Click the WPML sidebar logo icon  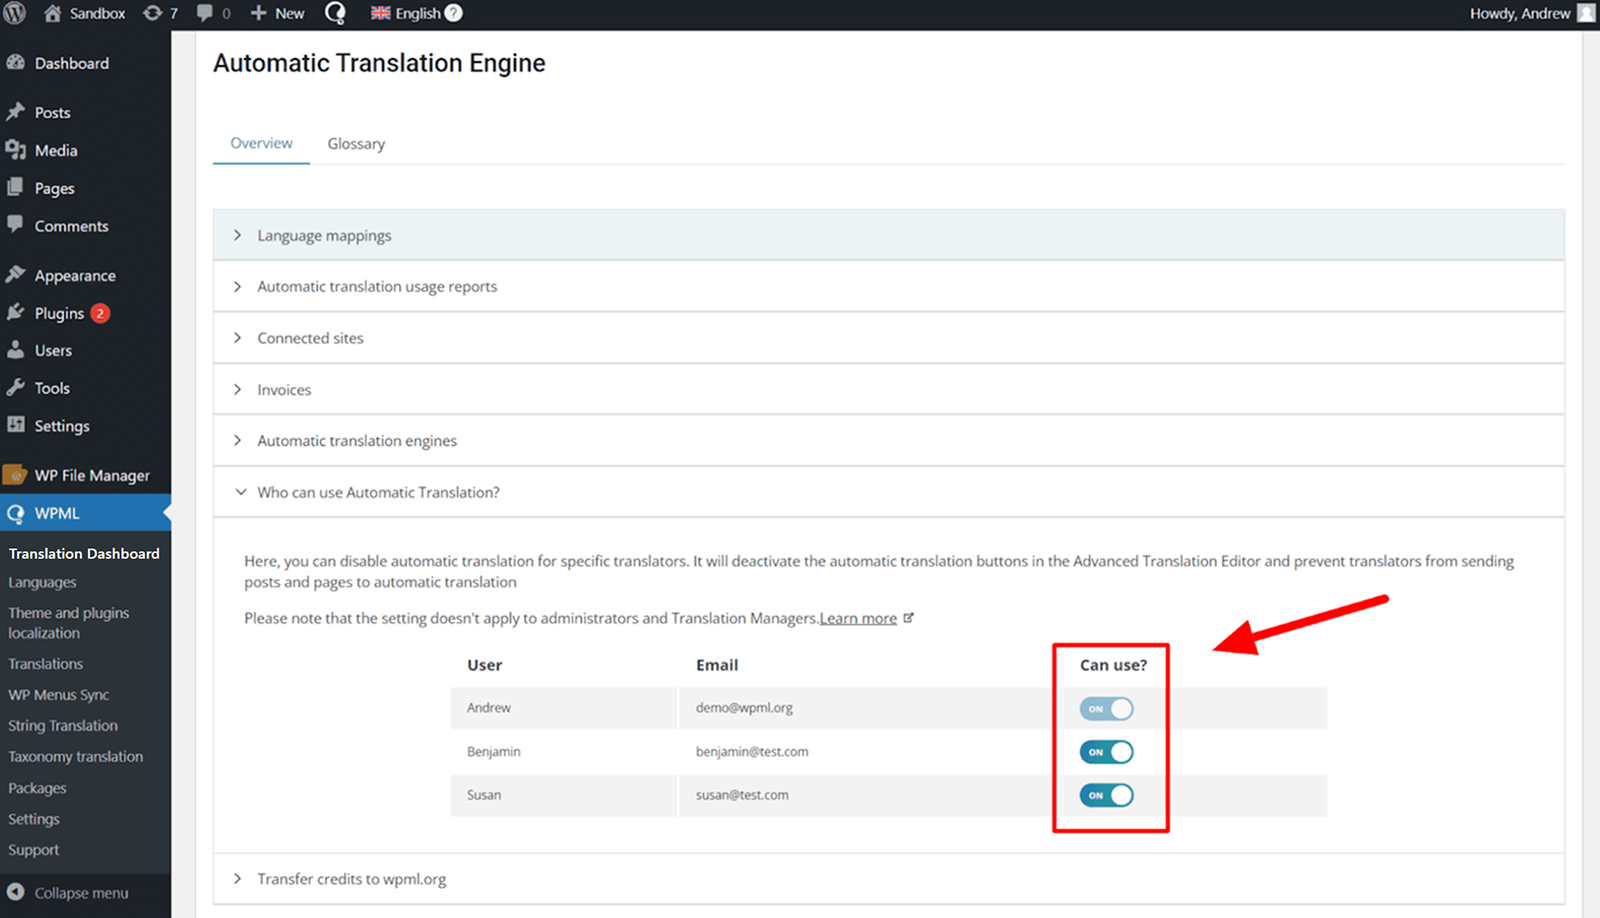[x=16, y=513]
